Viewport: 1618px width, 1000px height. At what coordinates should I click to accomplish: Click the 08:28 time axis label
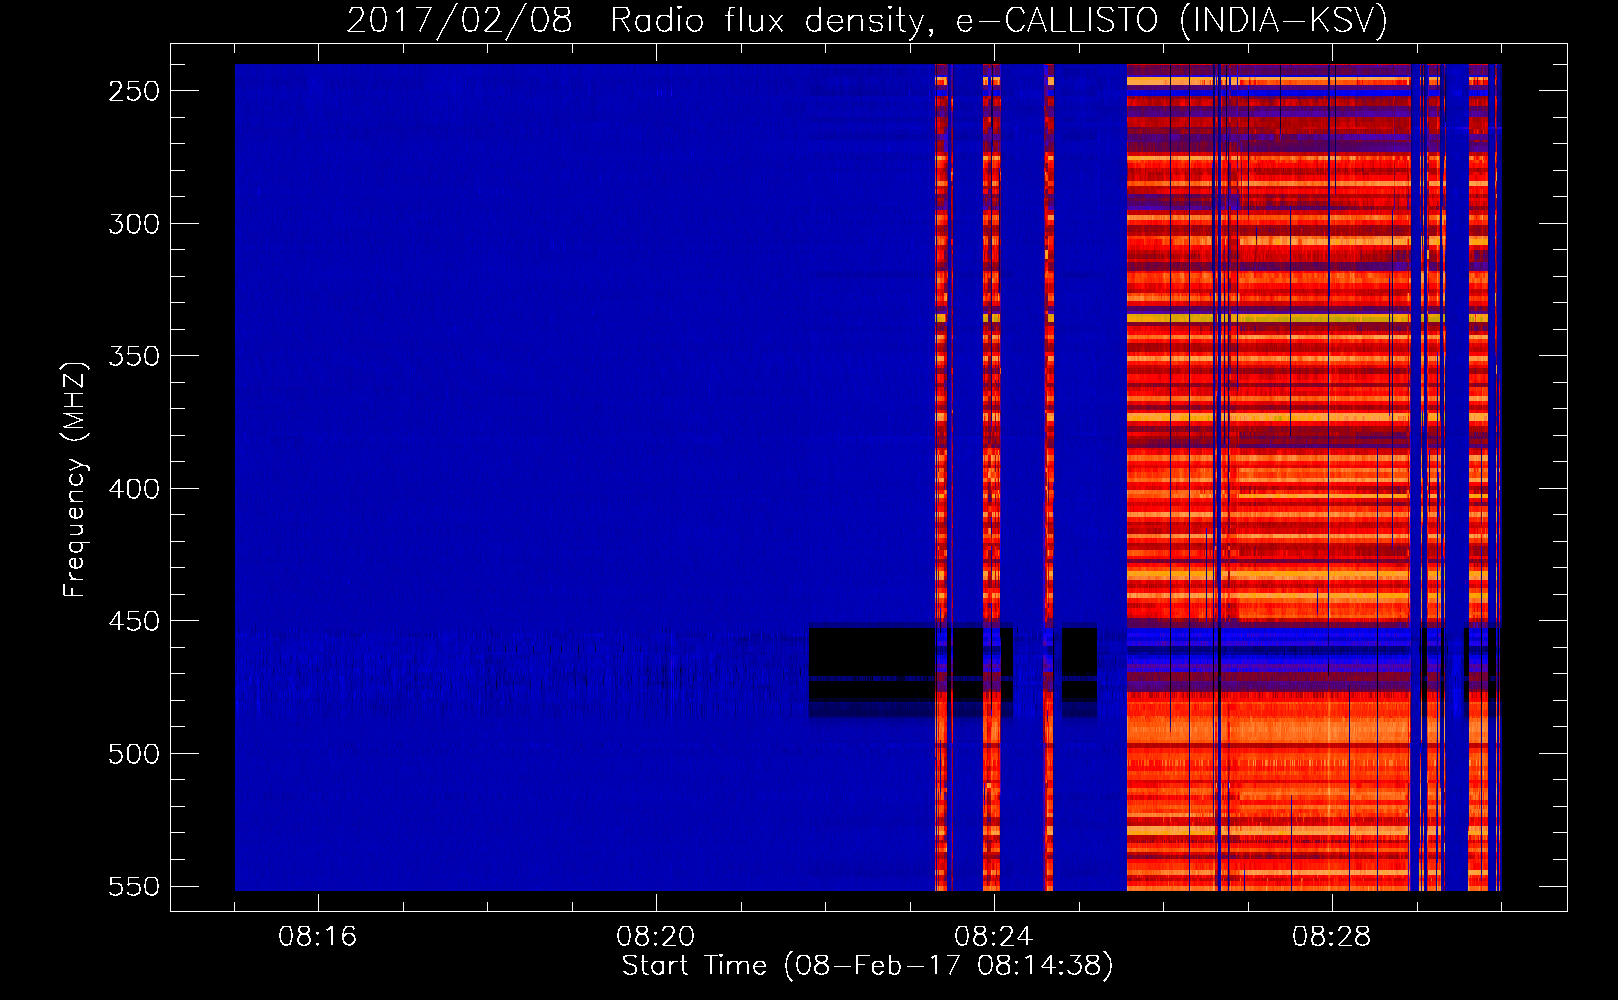[x=1331, y=937]
